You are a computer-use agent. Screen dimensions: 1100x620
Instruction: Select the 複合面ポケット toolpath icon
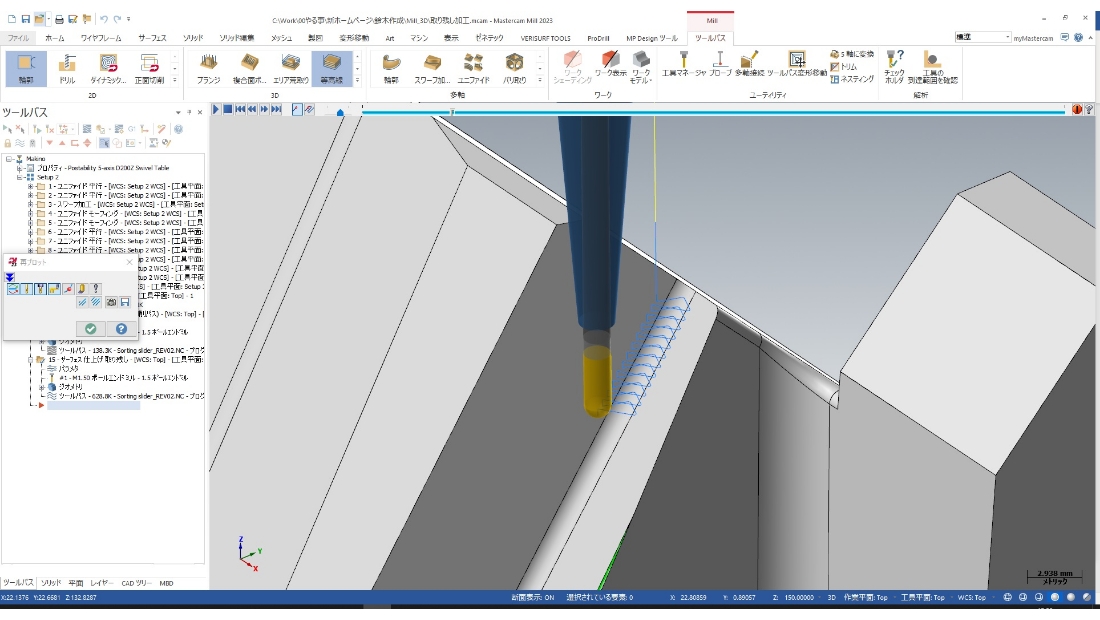pos(250,69)
